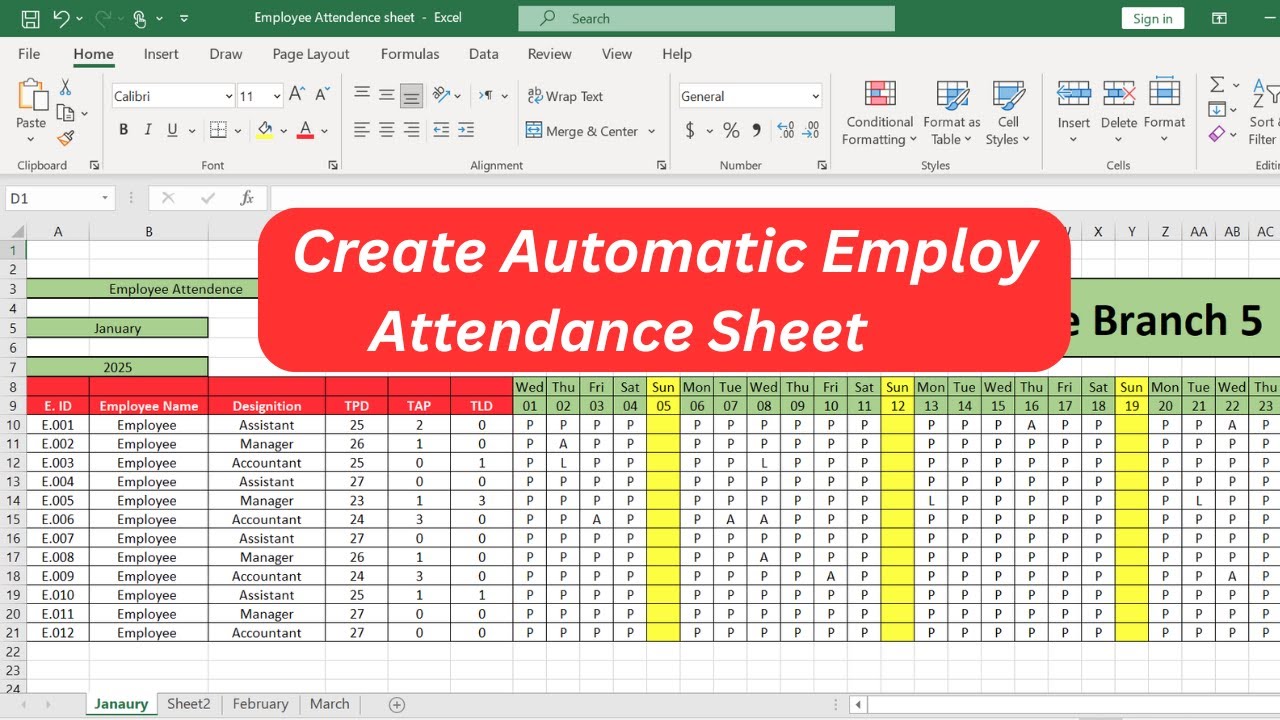
Task: Switch to the February sheet tab
Action: click(x=260, y=704)
